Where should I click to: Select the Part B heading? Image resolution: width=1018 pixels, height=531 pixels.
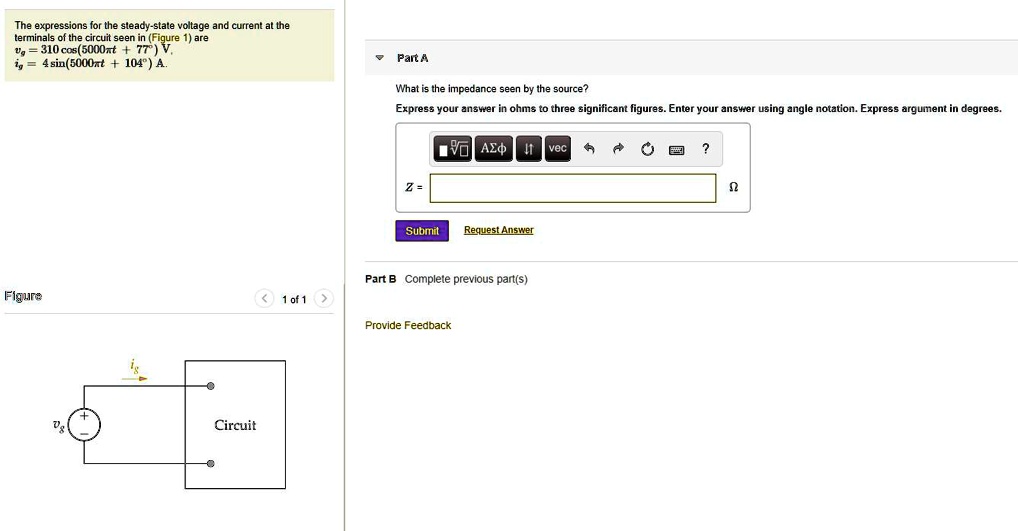click(380, 279)
